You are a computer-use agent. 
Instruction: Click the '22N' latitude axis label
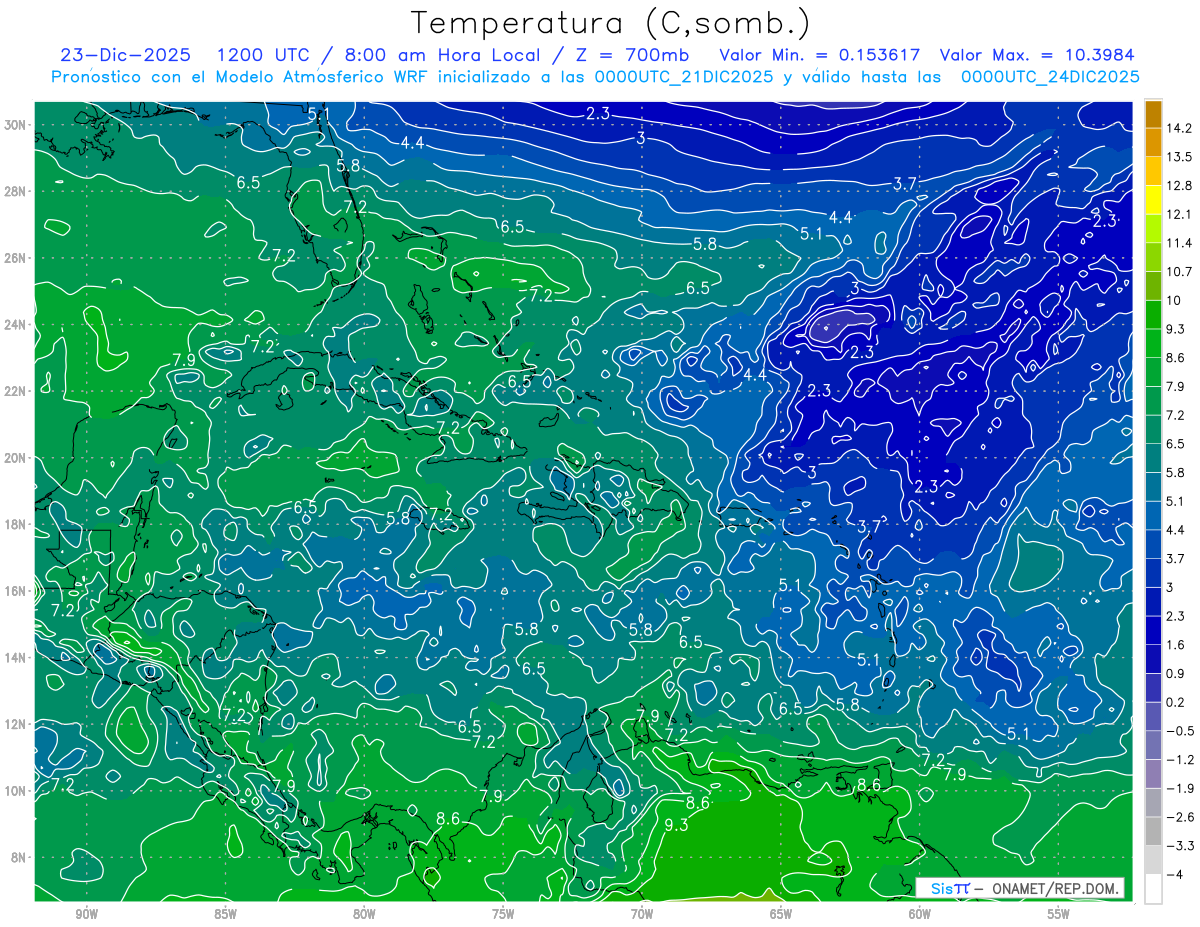(x=16, y=391)
